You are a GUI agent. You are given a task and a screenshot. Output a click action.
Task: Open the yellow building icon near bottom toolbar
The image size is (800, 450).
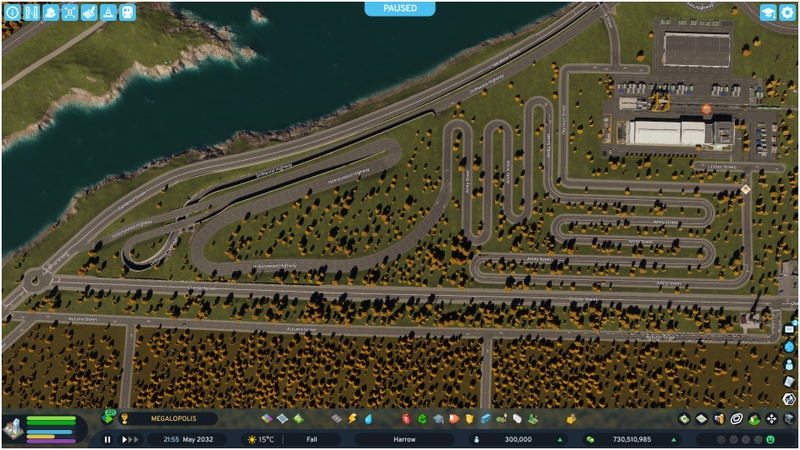click(571, 419)
